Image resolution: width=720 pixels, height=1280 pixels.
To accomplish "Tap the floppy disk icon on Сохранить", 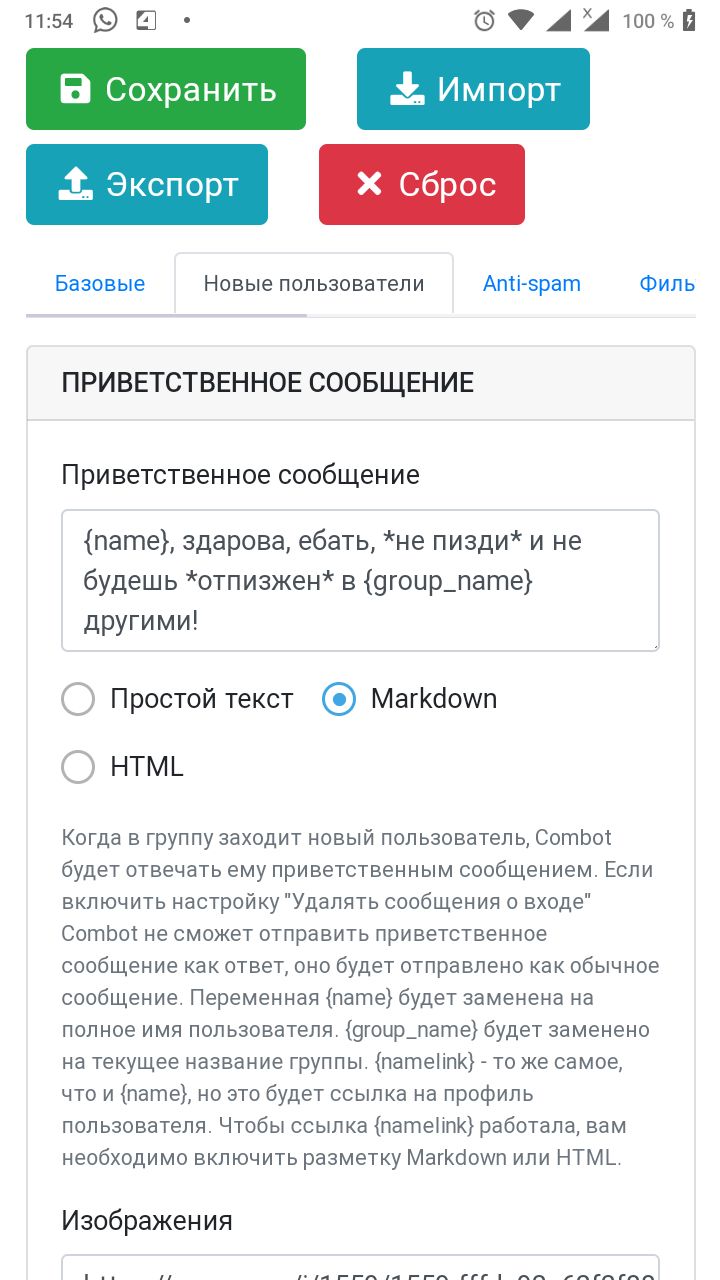I will [x=75, y=89].
